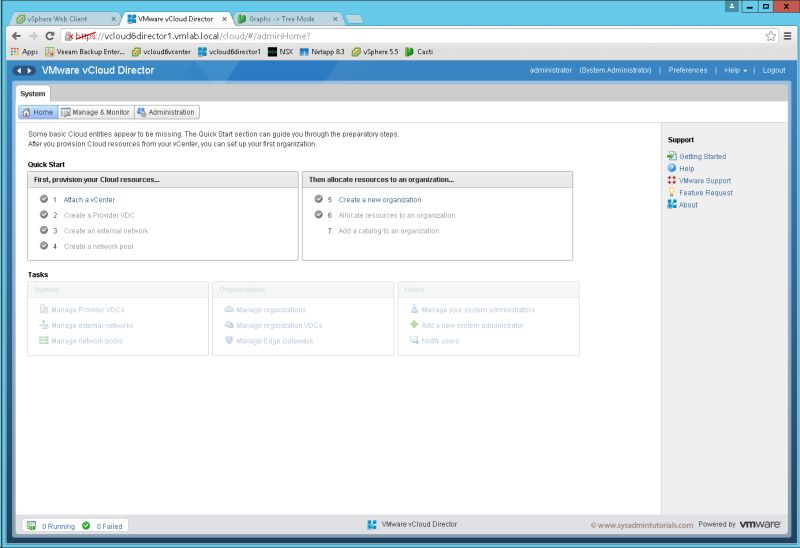The image size is (800, 548).
Task: Open the VMware Support link
Action: click(699, 181)
